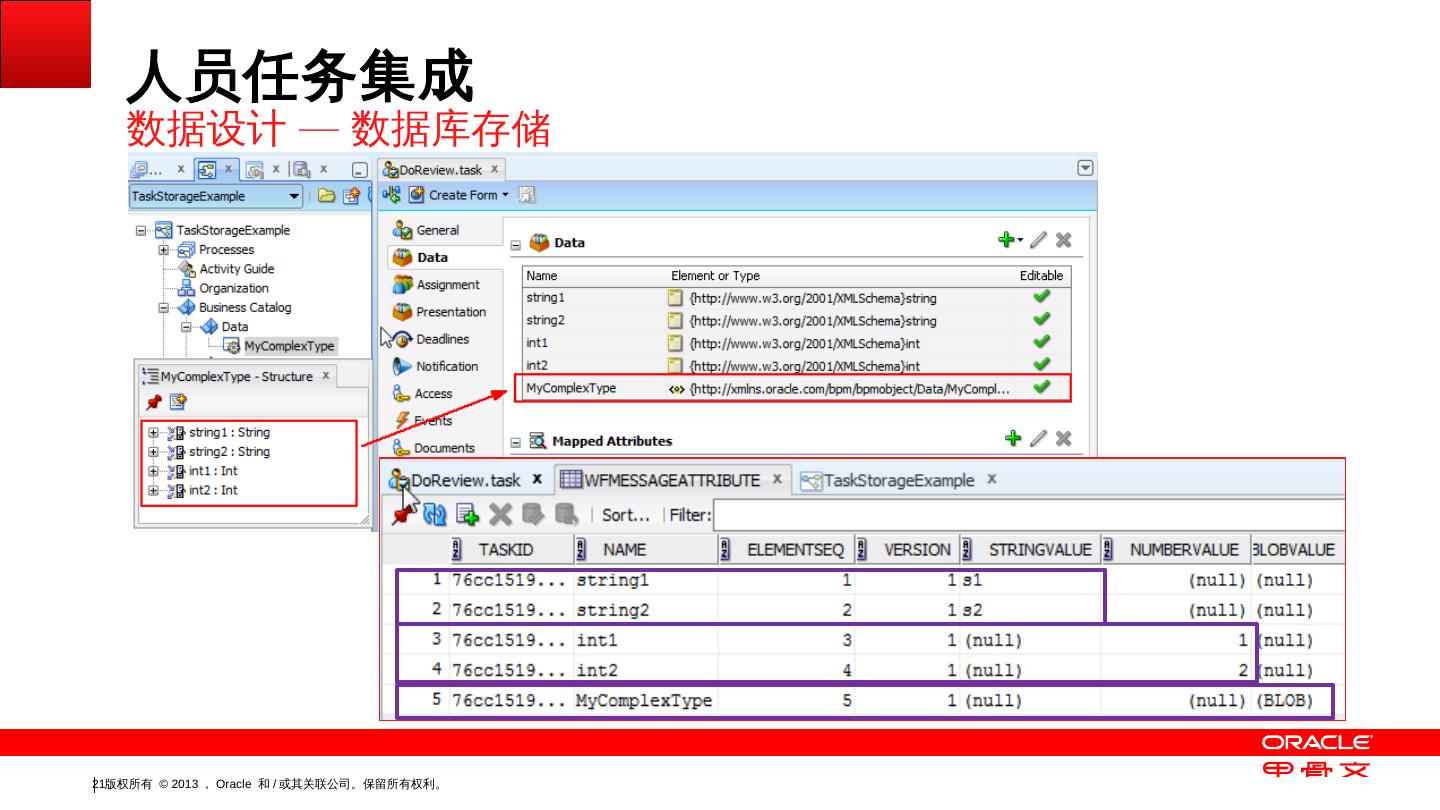Delete the selected mapped attribute

tap(1063, 438)
